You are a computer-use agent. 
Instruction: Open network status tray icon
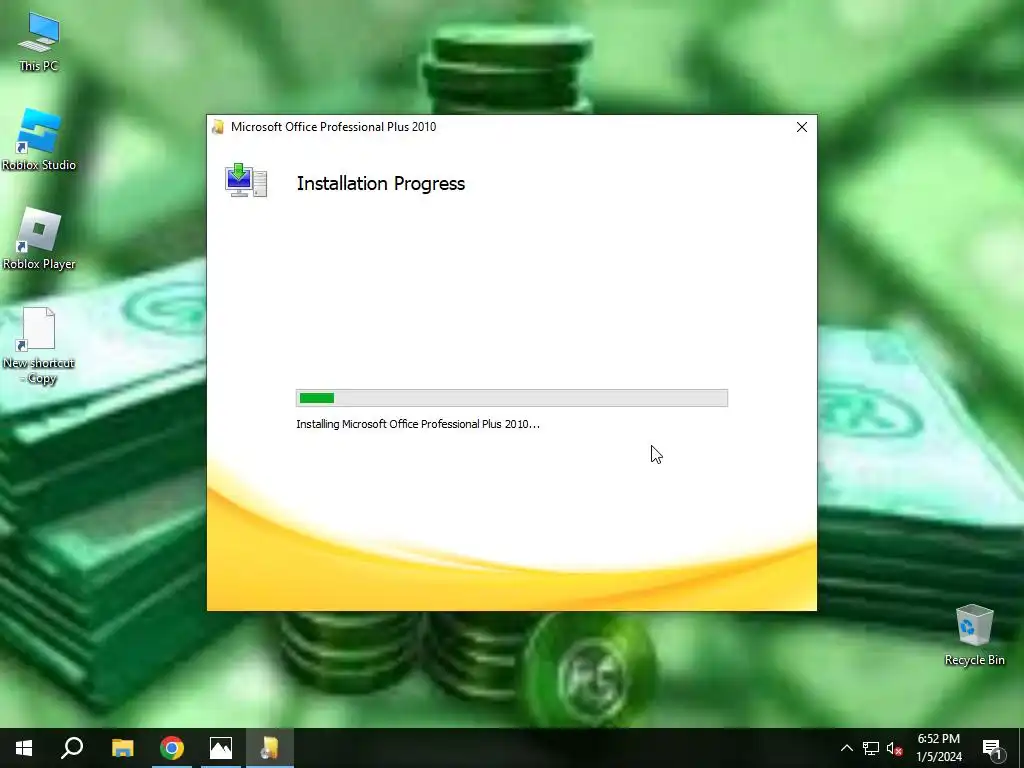[x=871, y=748]
